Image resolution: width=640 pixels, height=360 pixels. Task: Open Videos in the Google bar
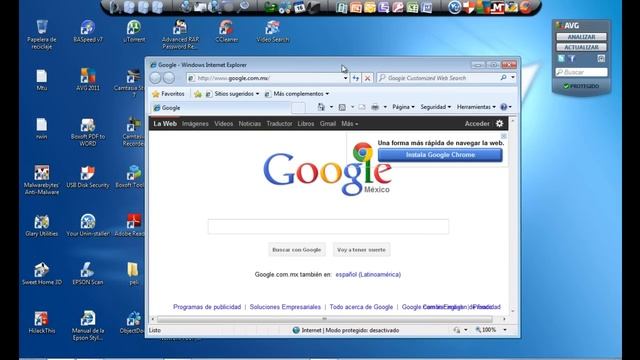[x=223, y=123]
